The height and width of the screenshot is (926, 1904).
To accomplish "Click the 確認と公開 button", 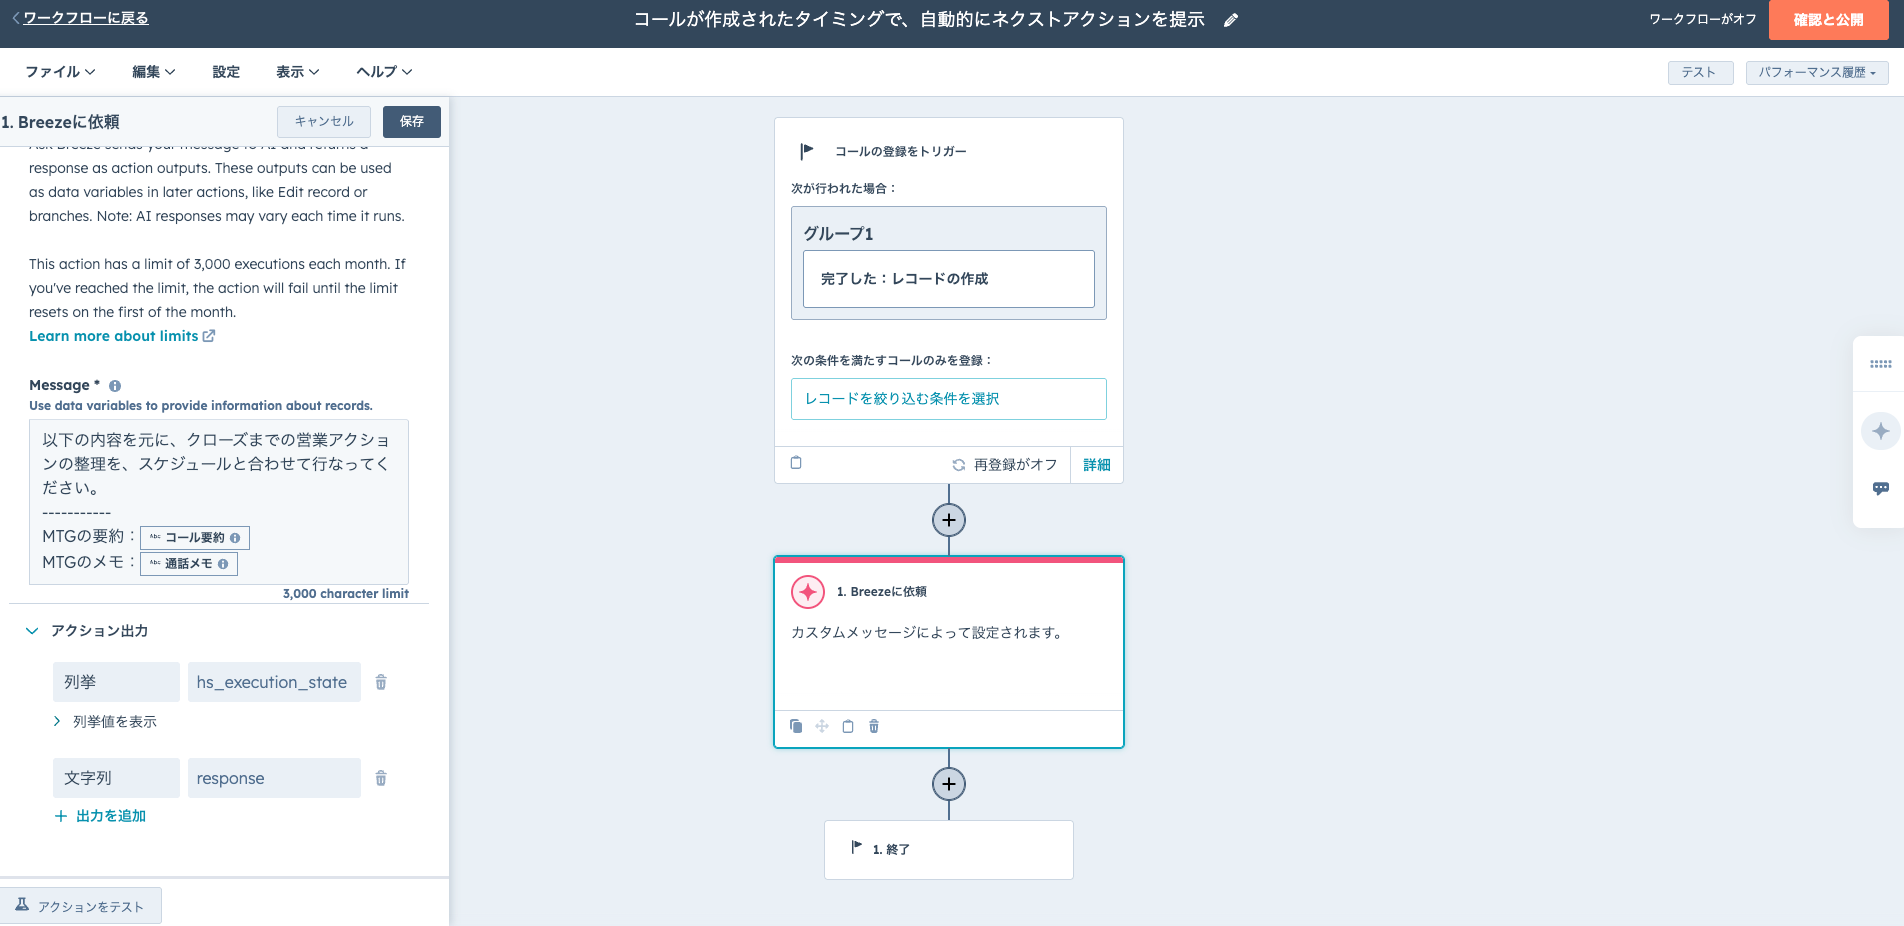I will coord(1827,20).
